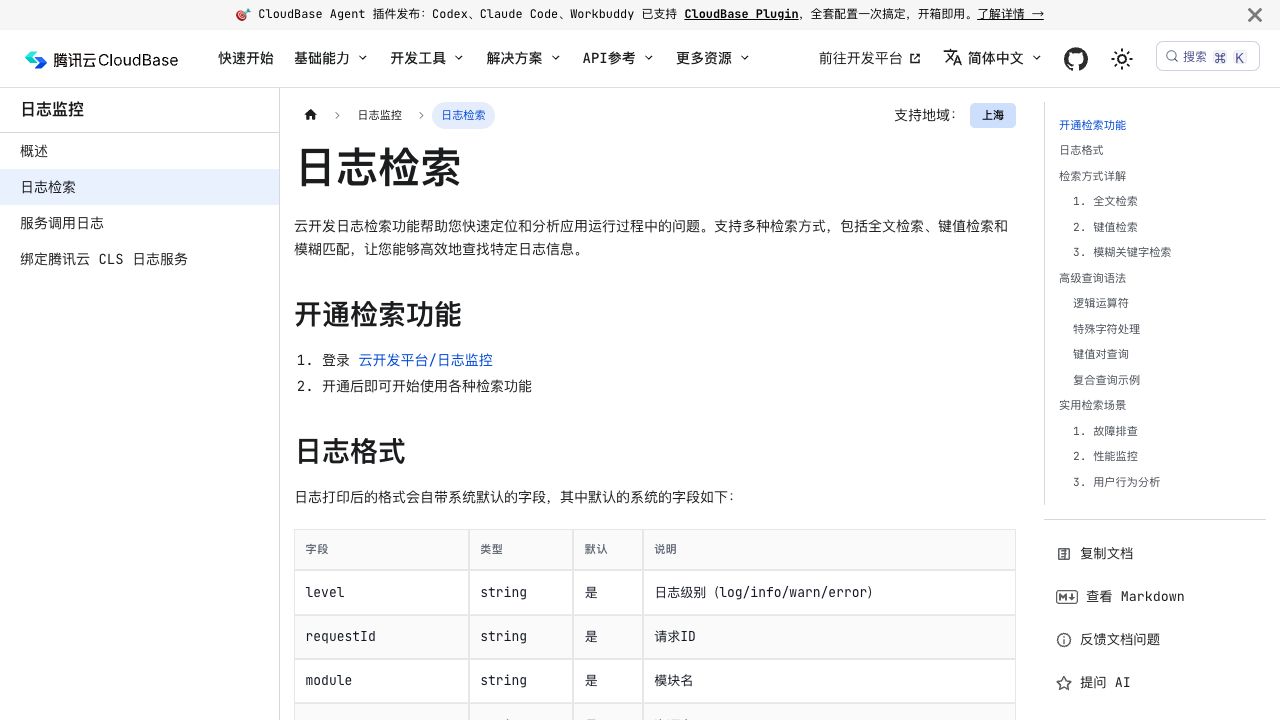Click the language translate icon
The width and height of the screenshot is (1280, 720).
tap(952, 58)
